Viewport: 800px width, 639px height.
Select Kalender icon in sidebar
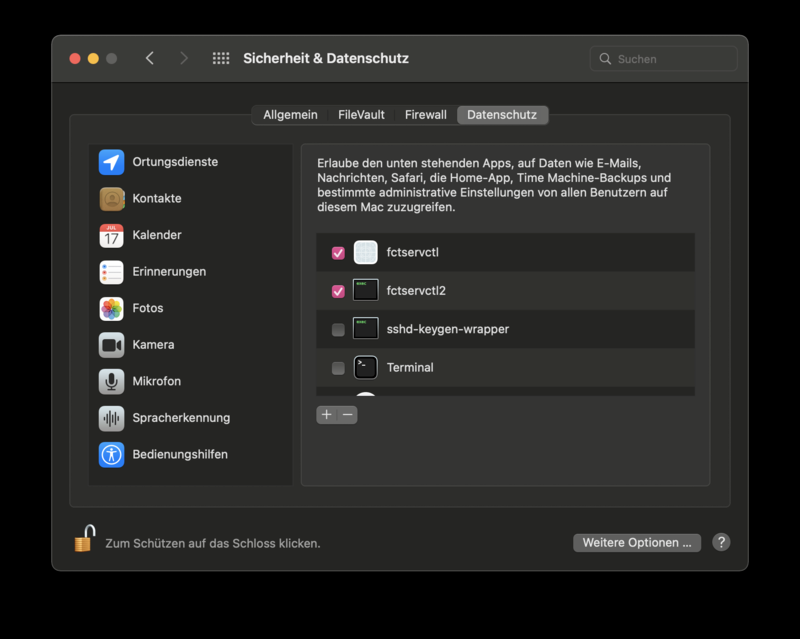coord(112,236)
